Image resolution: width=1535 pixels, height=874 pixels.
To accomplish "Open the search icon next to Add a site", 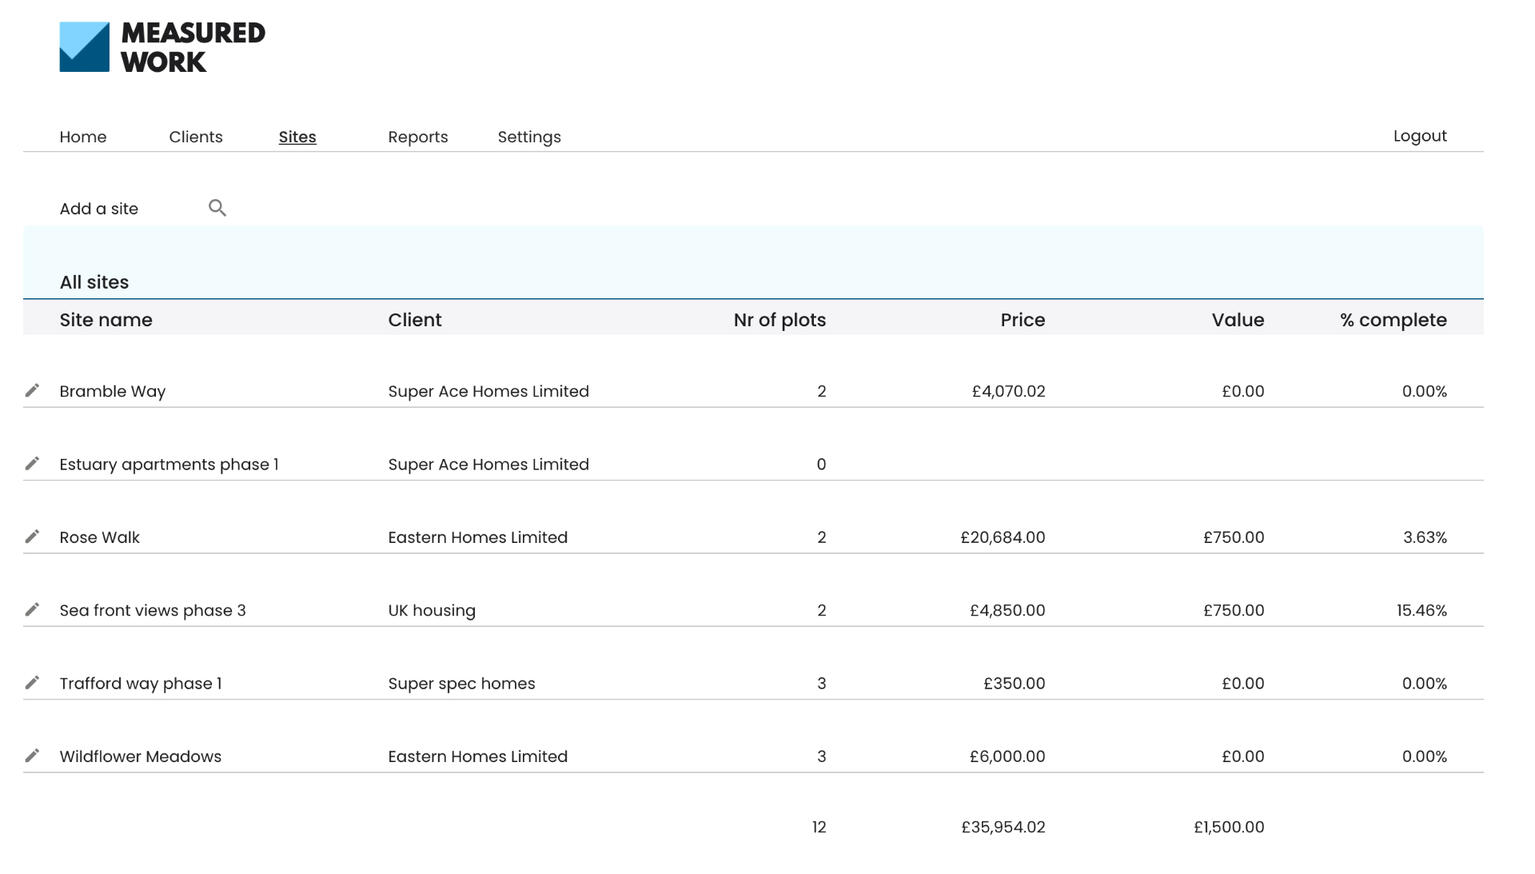I will tap(218, 208).
